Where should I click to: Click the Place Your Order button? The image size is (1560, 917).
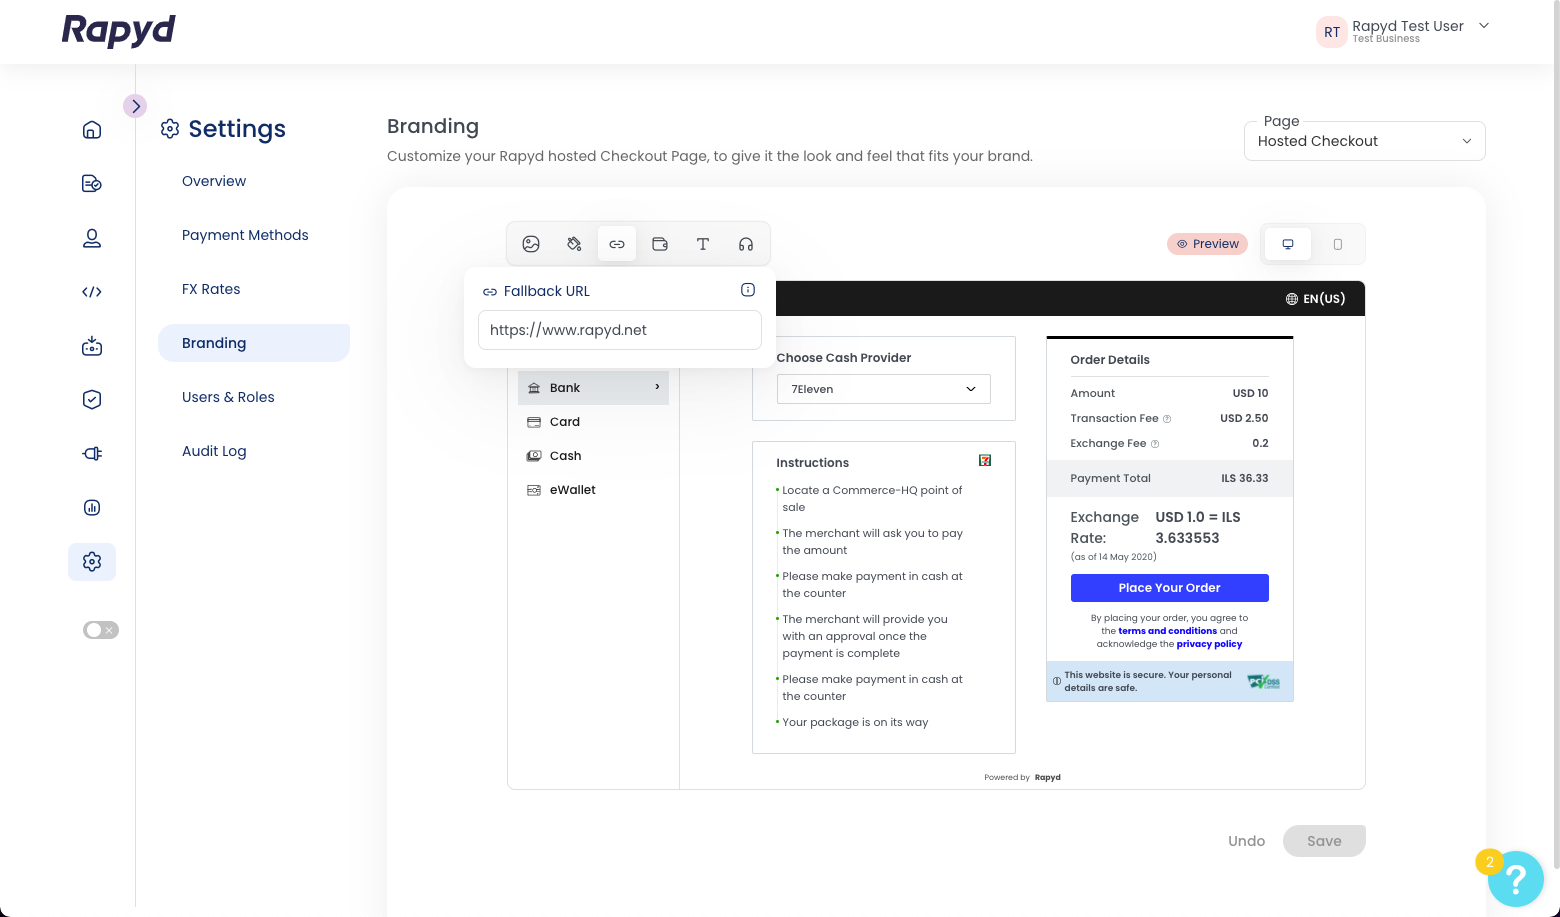[1169, 588]
